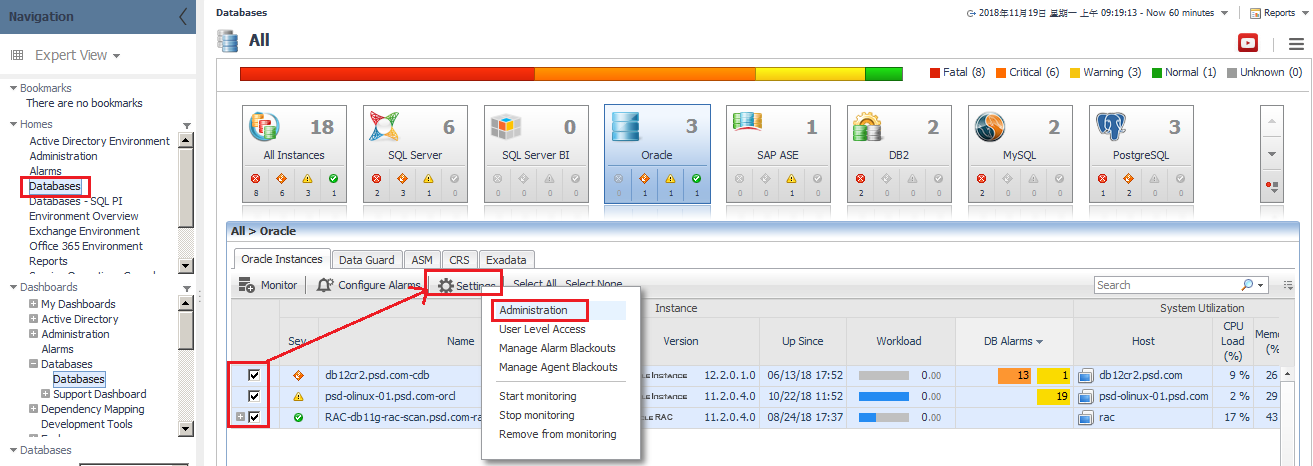
Task: Toggle checkbox for db12cr2.psd.com-cdb row
Action: pos(254,376)
